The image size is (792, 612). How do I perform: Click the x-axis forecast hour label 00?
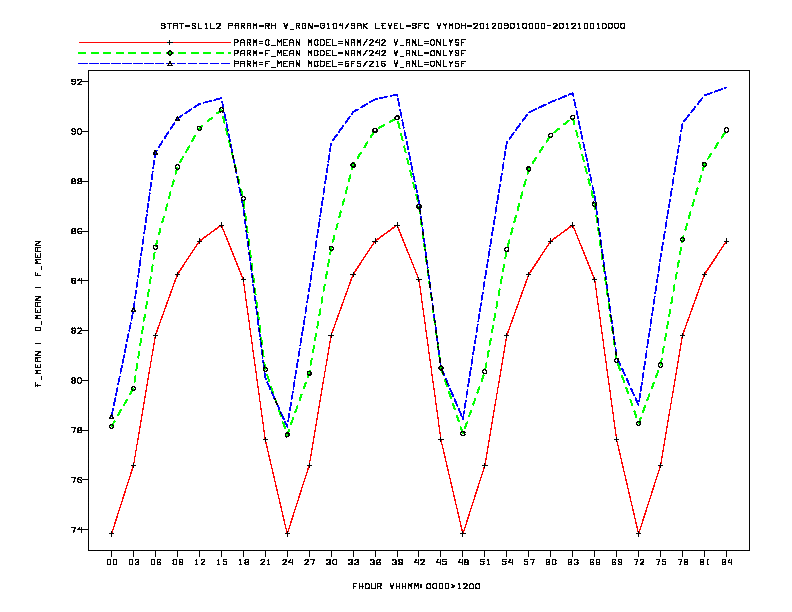pyautogui.click(x=112, y=562)
